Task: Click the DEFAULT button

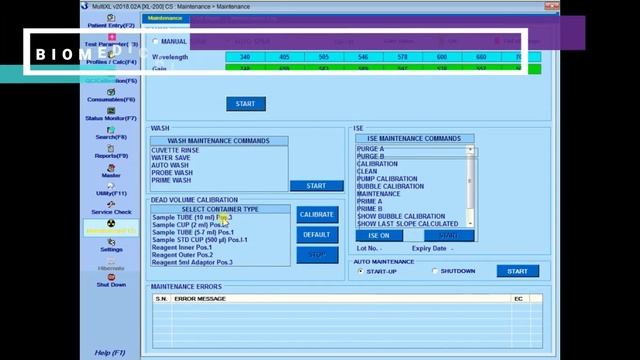Action: [x=317, y=235]
